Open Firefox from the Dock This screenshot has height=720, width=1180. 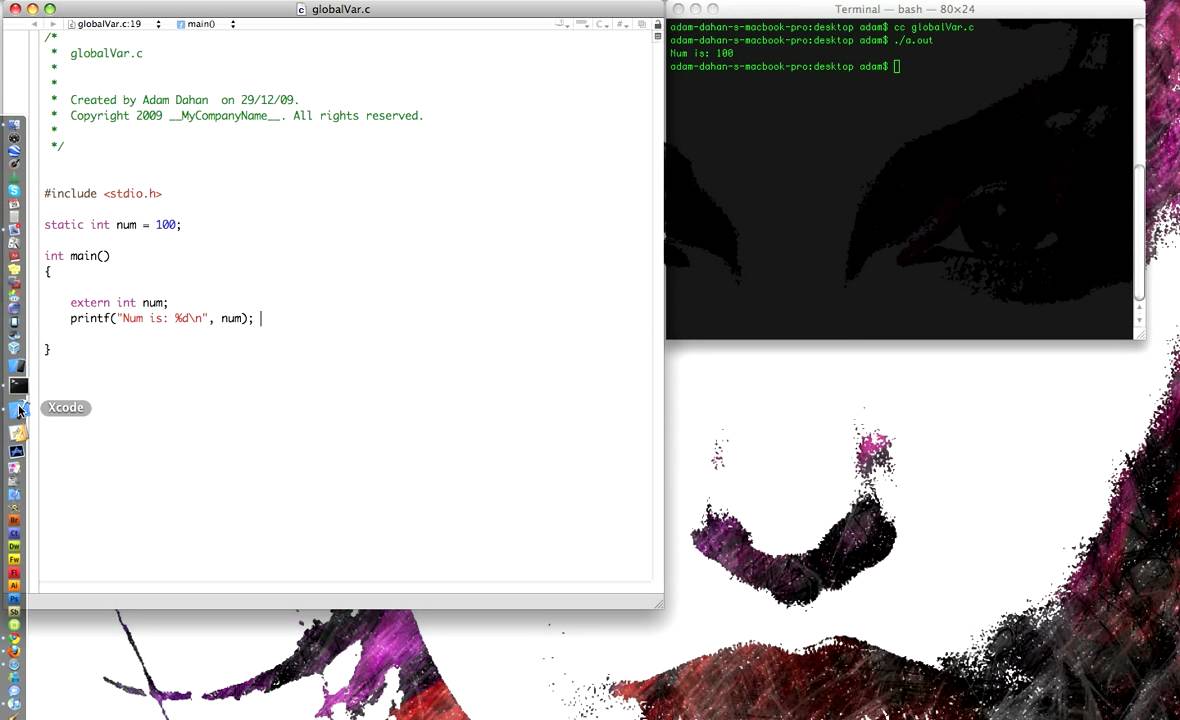pyautogui.click(x=14, y=652)
